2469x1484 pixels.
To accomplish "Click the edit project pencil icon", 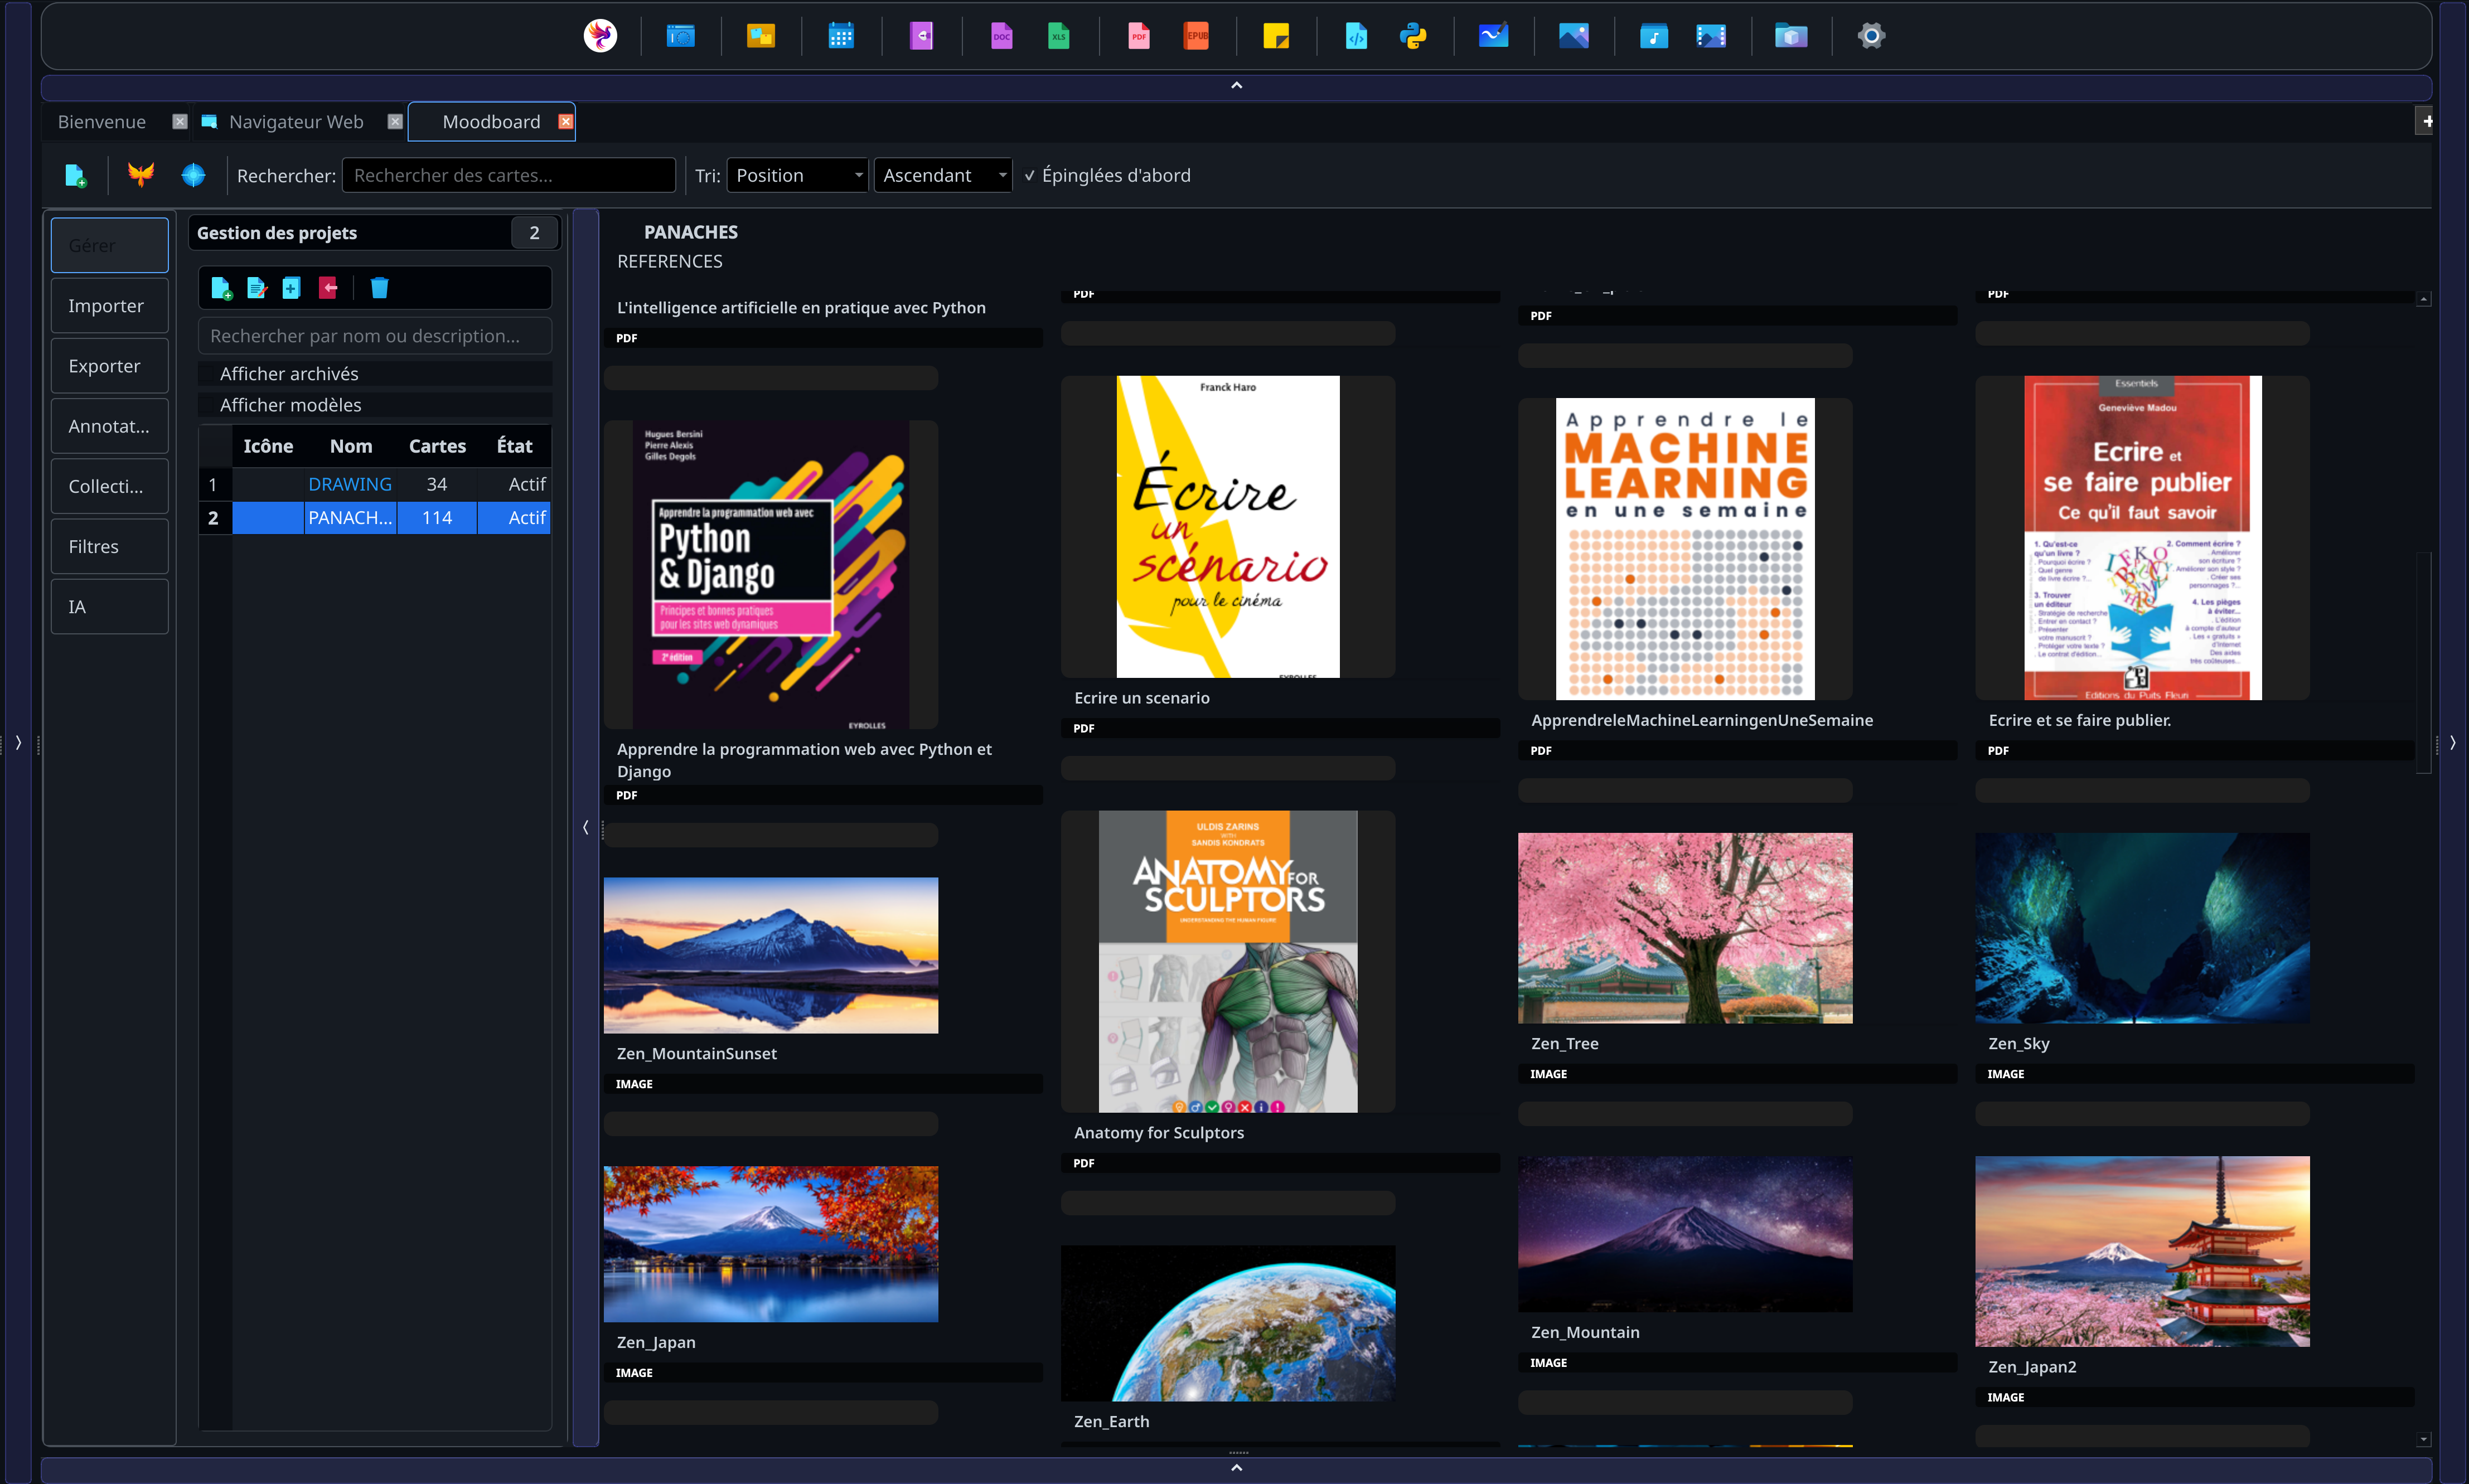I will 257,288.
